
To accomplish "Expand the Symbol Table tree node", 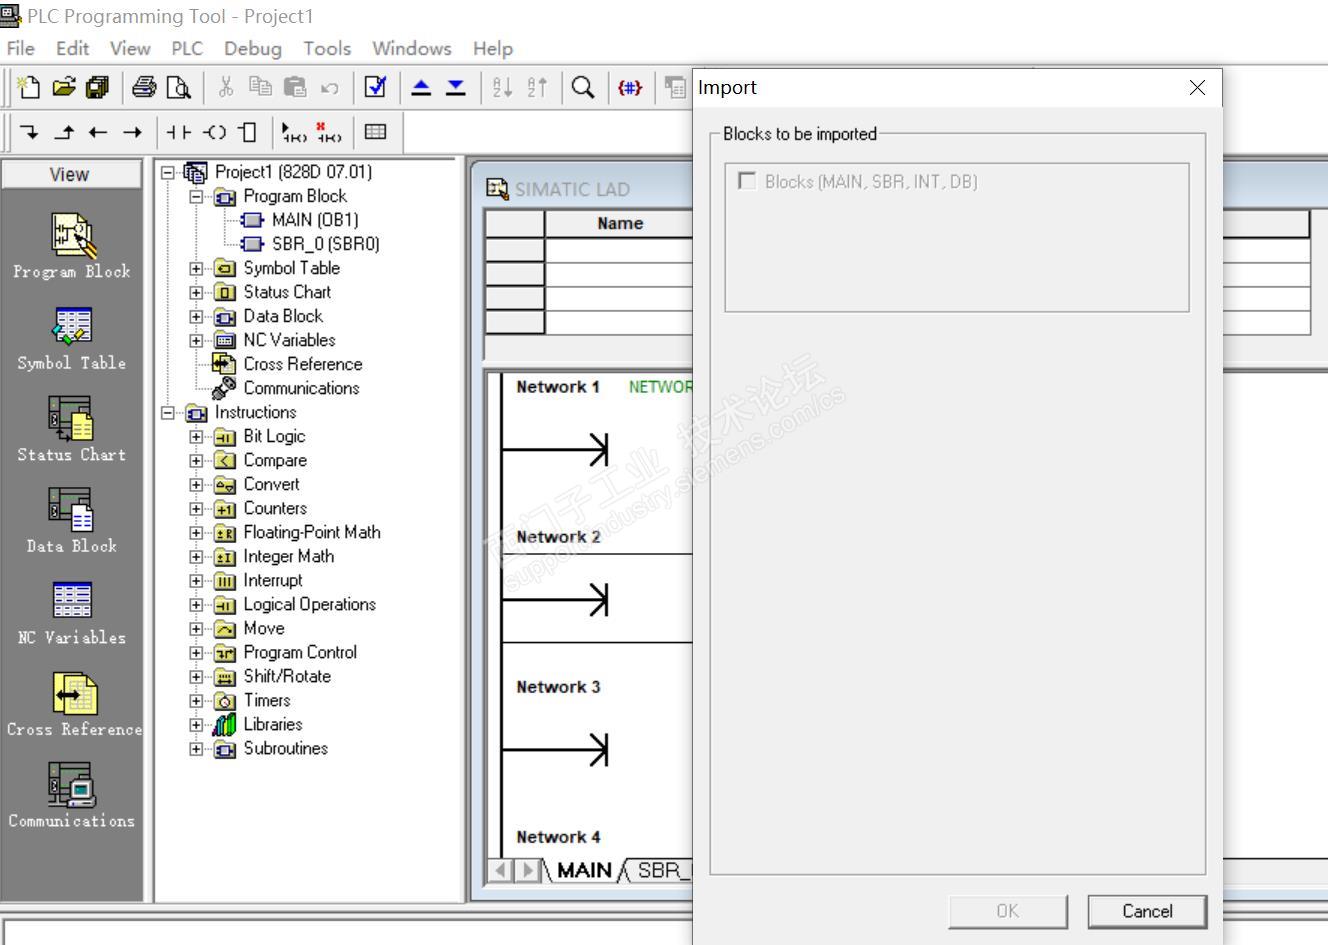I will (197, 268).
